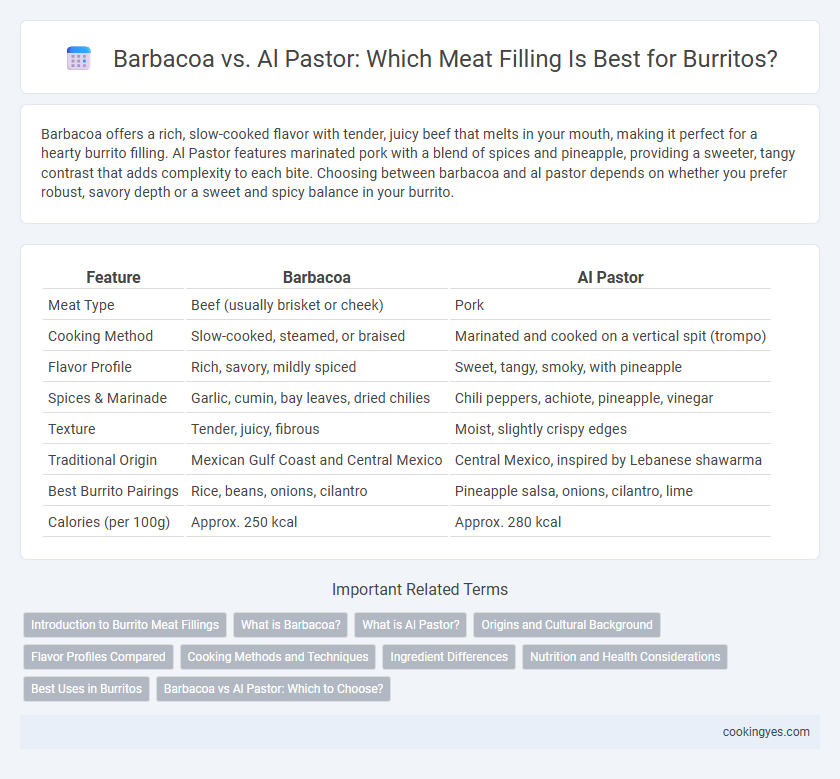840x779 pixels.
Task: Click the 'Slow-cooked, steamed, or braised' cell
Action: click(x=317, y=336)
